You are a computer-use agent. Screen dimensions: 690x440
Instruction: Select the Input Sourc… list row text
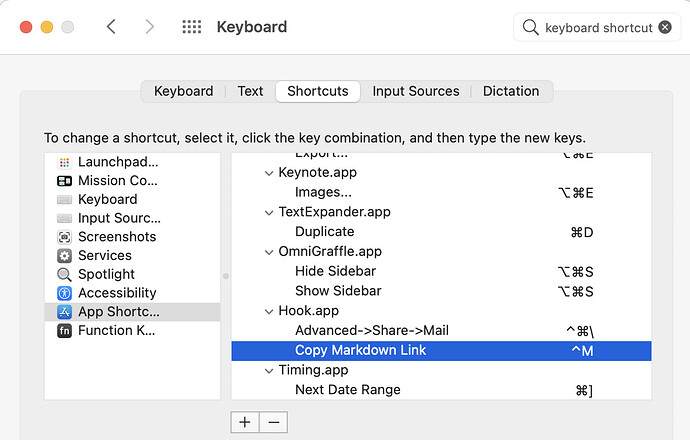[119, 218]
